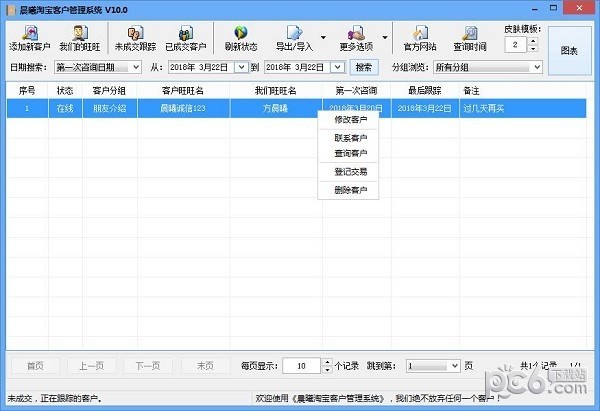Increase the 皮肤模板 number

533,41
